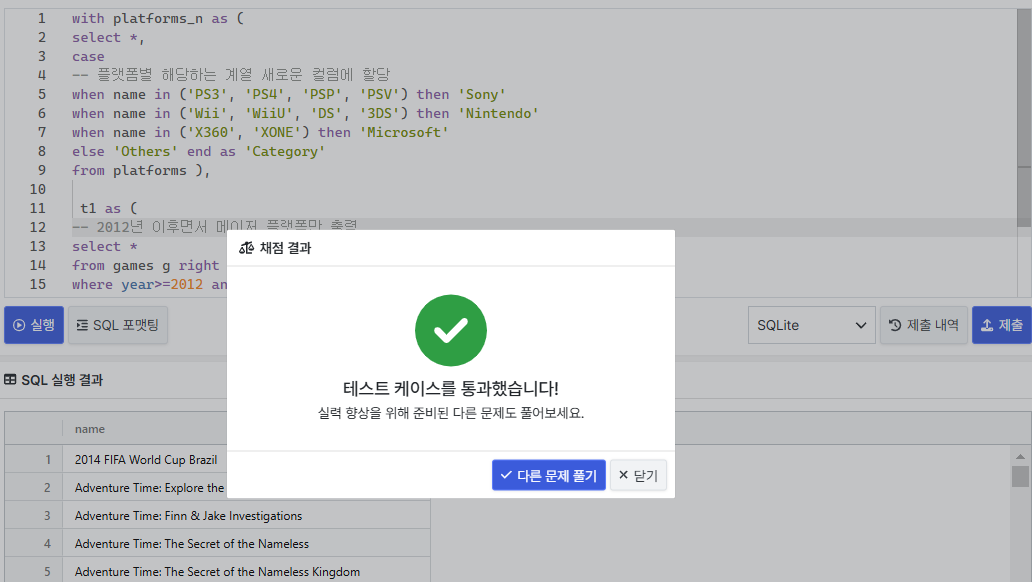Click history clock icon in '제출 내역'
The height and width of the screenshot is (582, 1032).
point(895,325)
